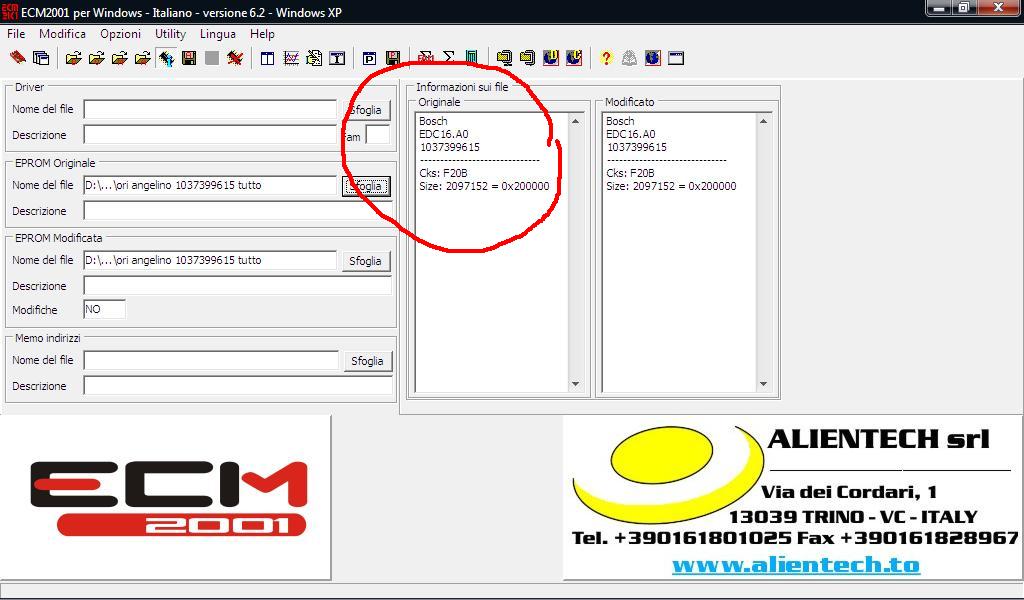Click the Fam input box
The width and height of the screenshot is (1024, 600).
377,135
